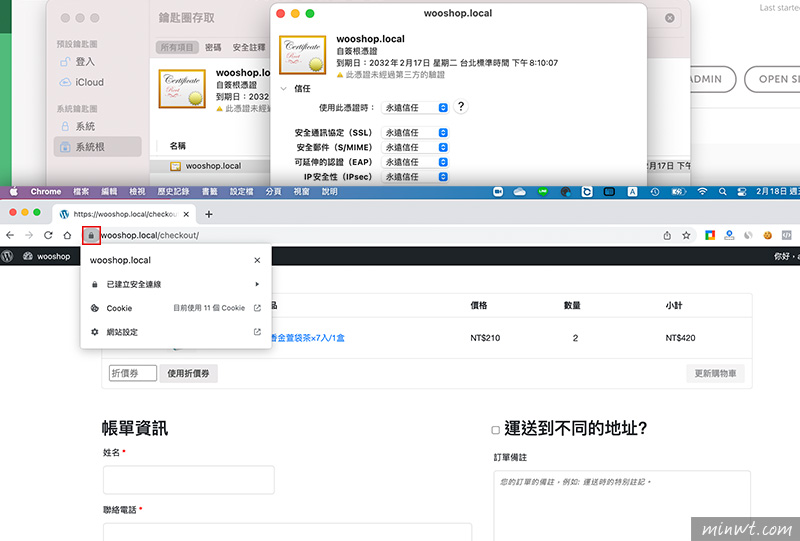Click the share icon in the address bar
This screenshot has height=541, width=800.
point(667,235)
